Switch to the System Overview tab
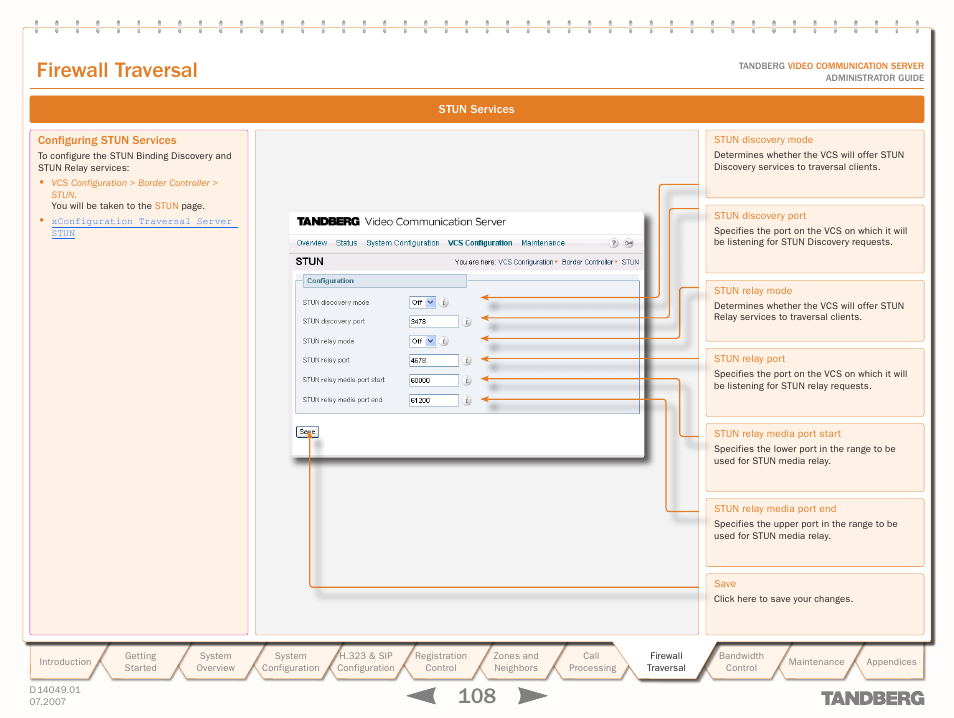The image size is (954, 718). (x=215, y=661)
